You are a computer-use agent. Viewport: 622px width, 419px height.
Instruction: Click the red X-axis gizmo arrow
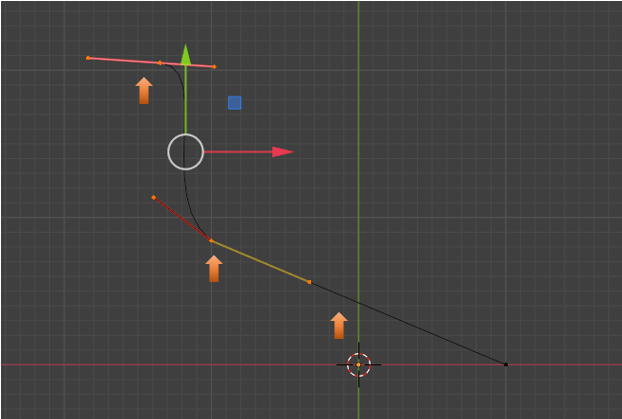coord(281,152)
